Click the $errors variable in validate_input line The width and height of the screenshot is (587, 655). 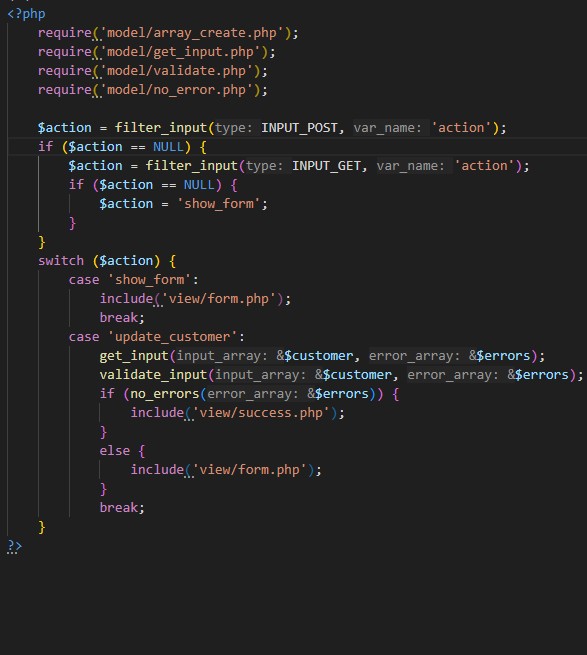click(542, 375)
